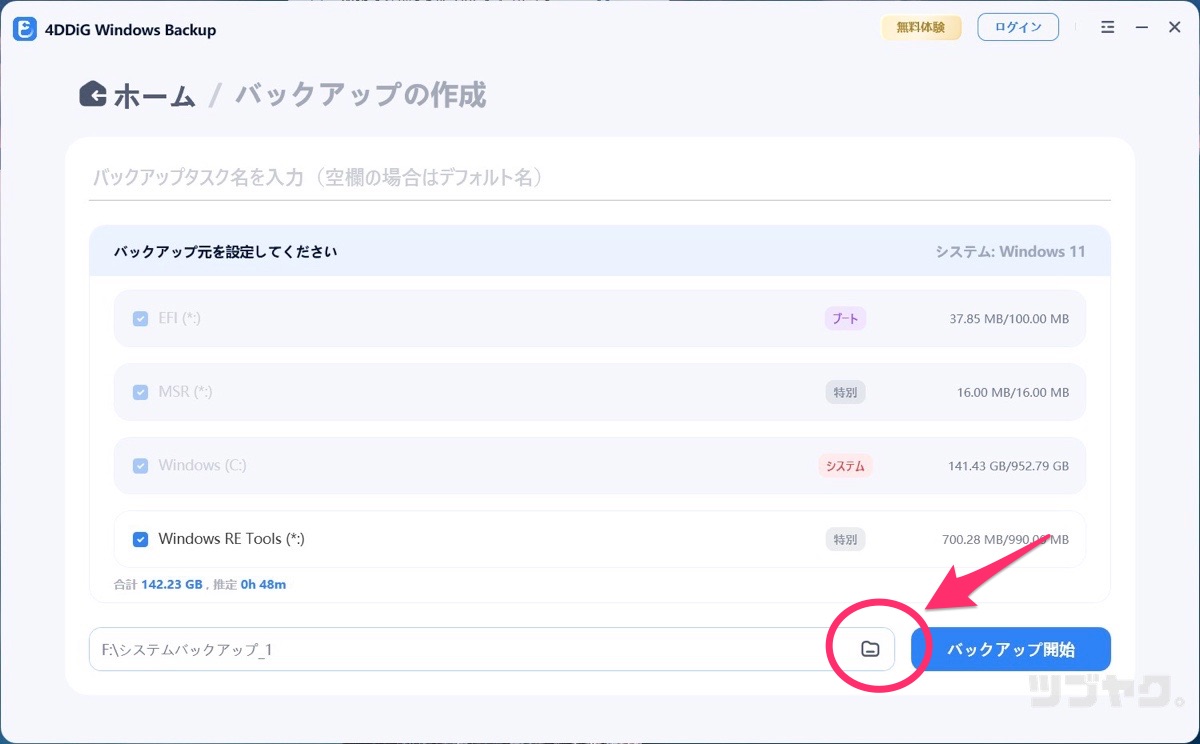The width and height of the screenshot is (1200, 744).
Task: Click the 4DDiG app logo icon
Action: point(25,29)
